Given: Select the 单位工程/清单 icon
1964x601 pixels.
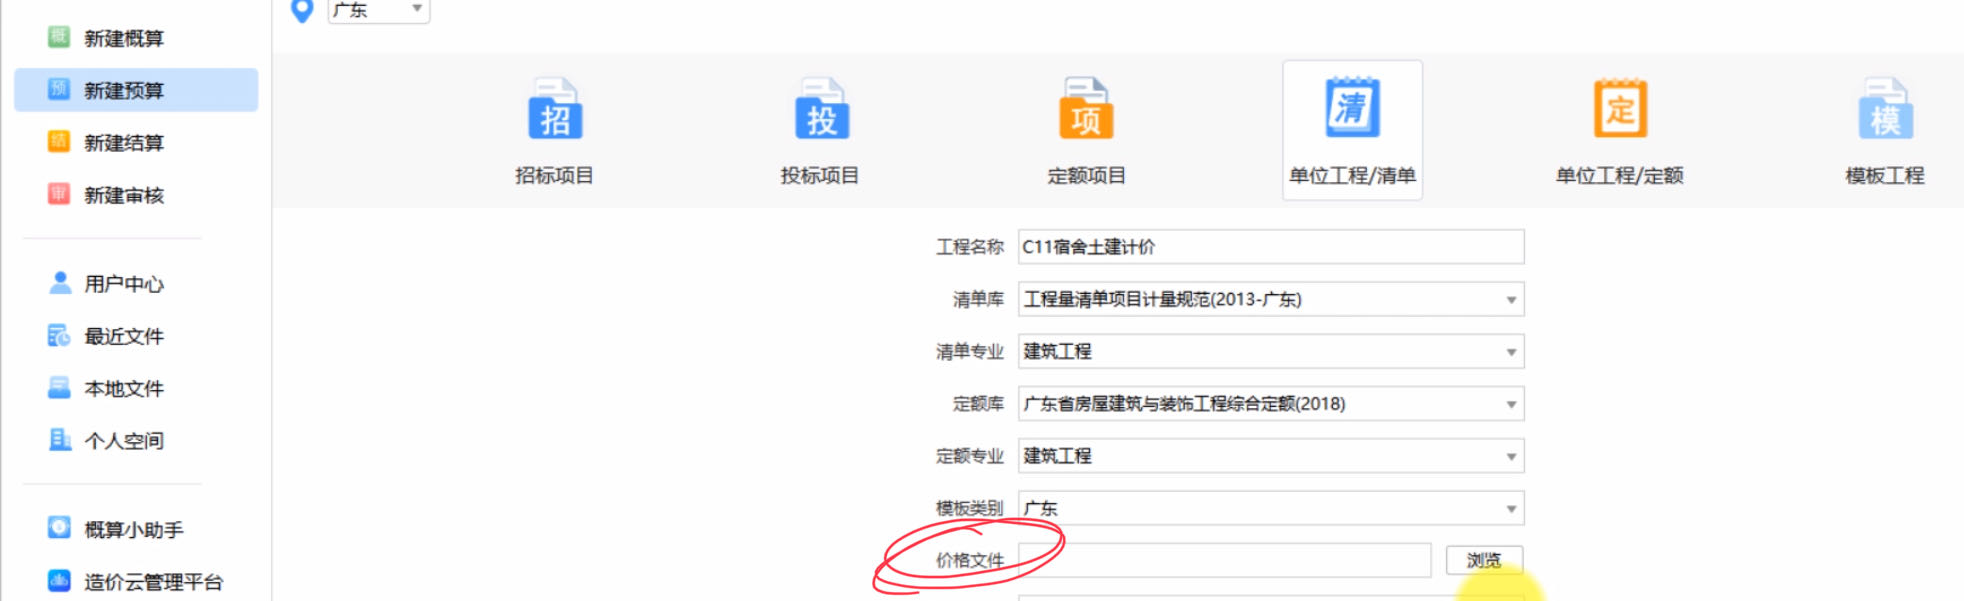Looking at the screenshot, I should pyautogui.click(x=1352, y=107).
